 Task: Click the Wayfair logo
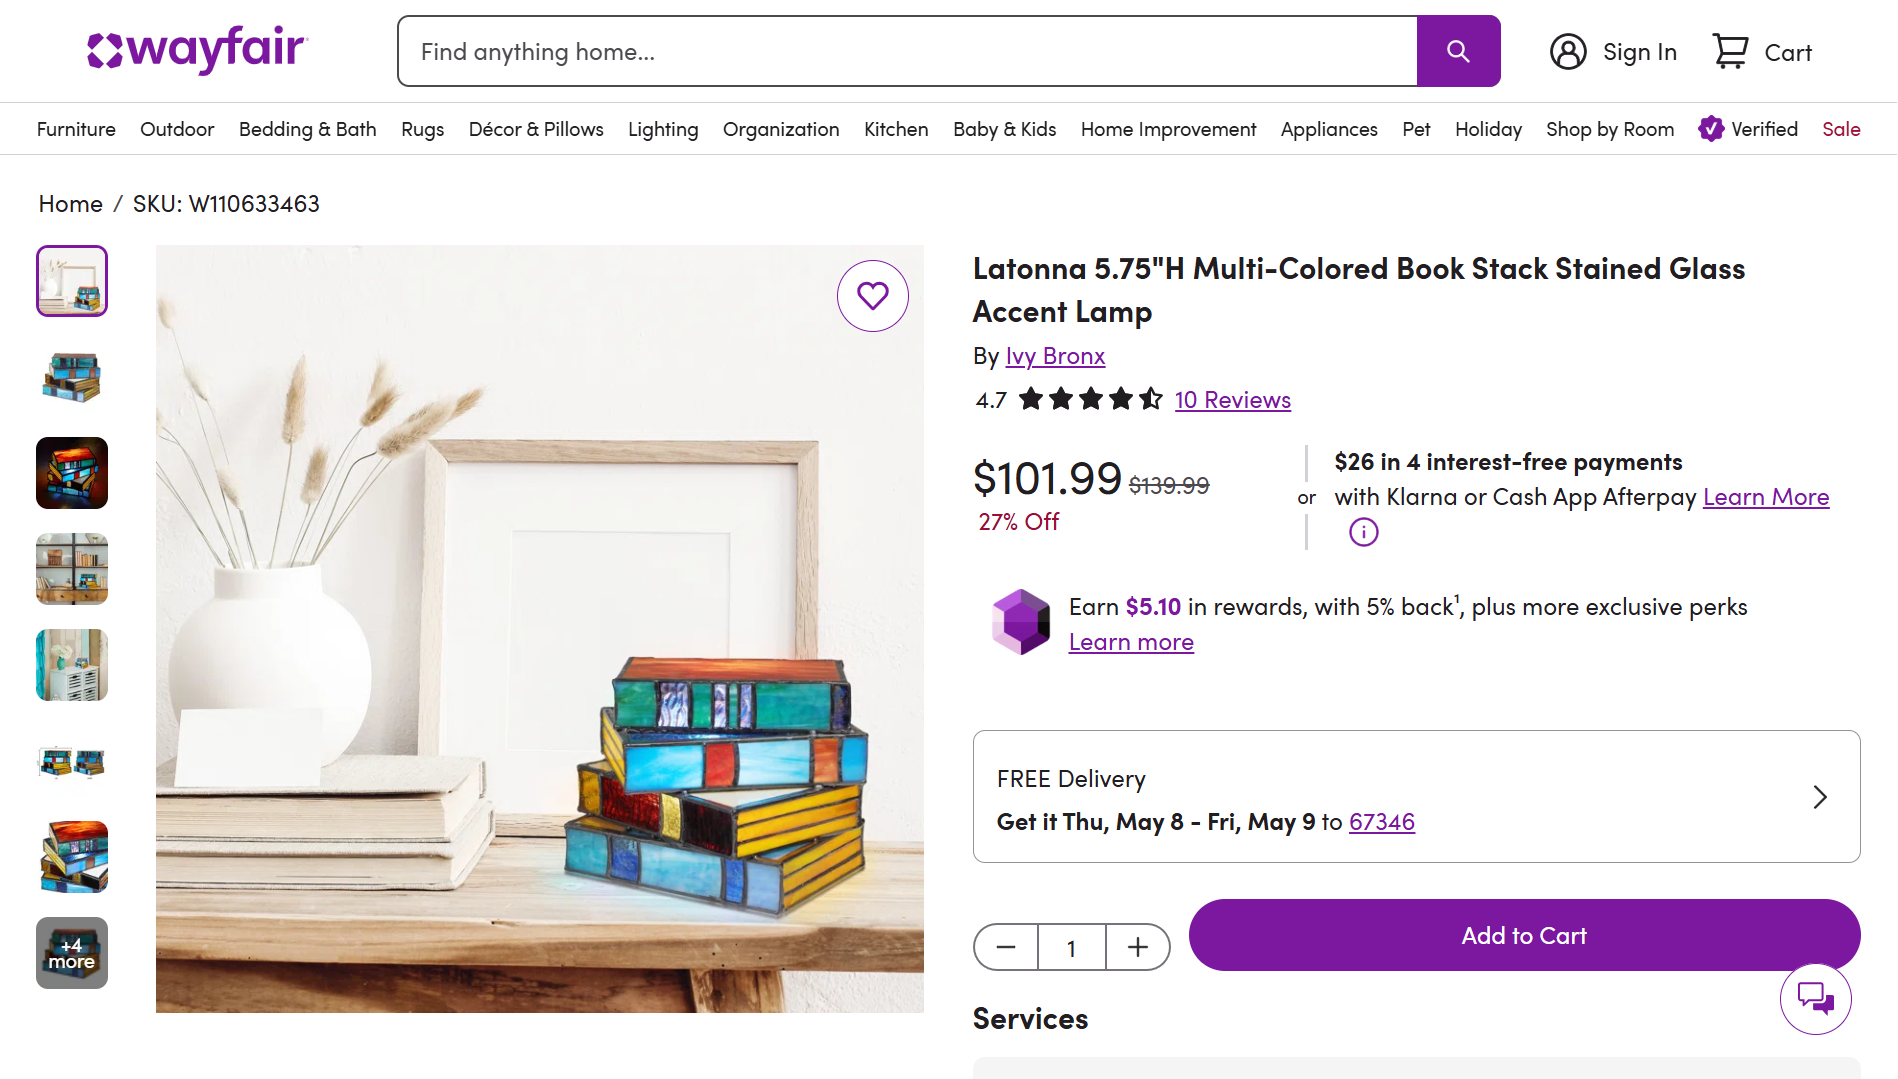(x=197, y=50)
